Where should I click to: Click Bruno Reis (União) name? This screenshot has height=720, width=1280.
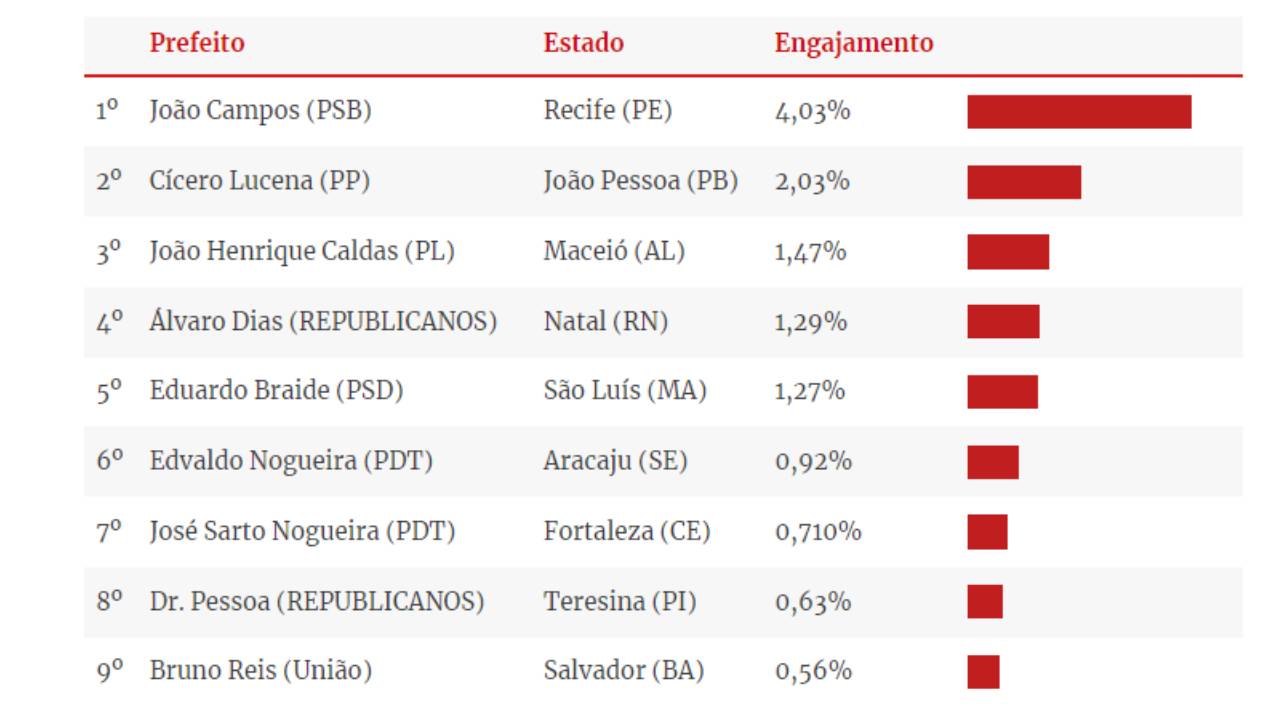click(261, 671)
